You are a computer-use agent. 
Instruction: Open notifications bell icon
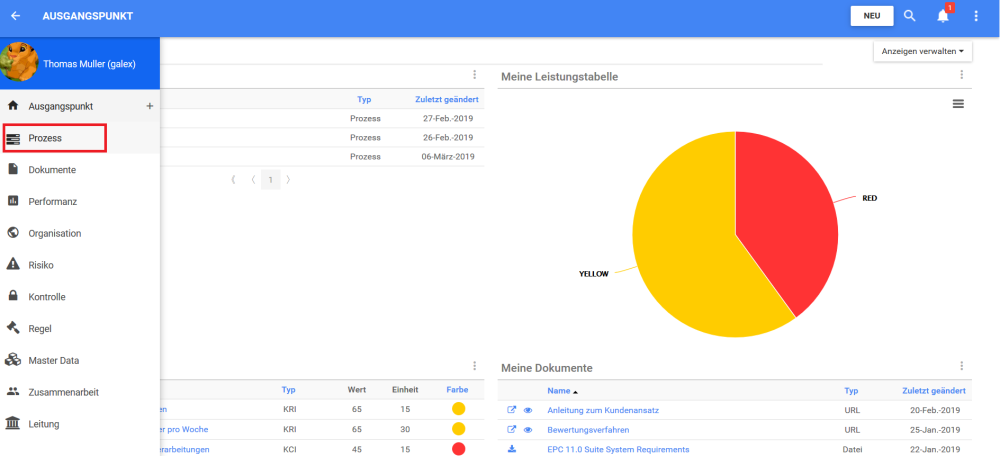942,16
